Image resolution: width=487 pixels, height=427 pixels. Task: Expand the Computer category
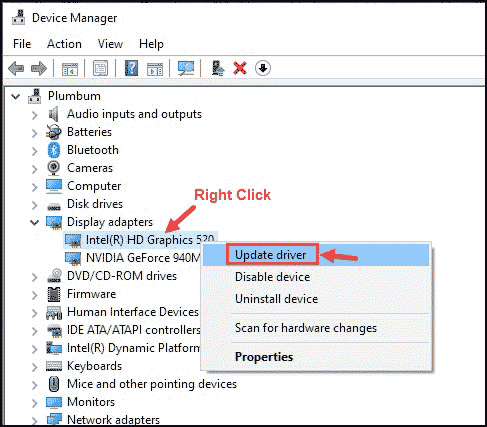[35, 187]
